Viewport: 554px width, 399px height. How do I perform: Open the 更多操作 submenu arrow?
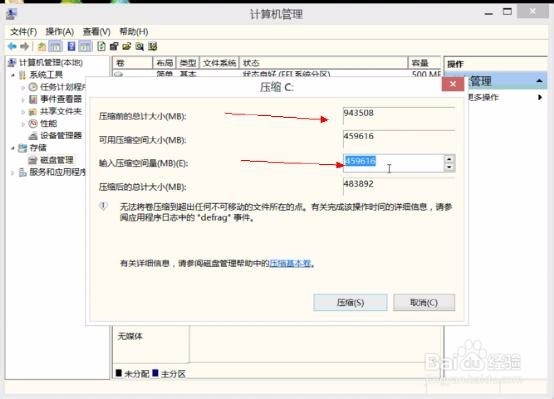pyautogui.click(x=540, y=97)
